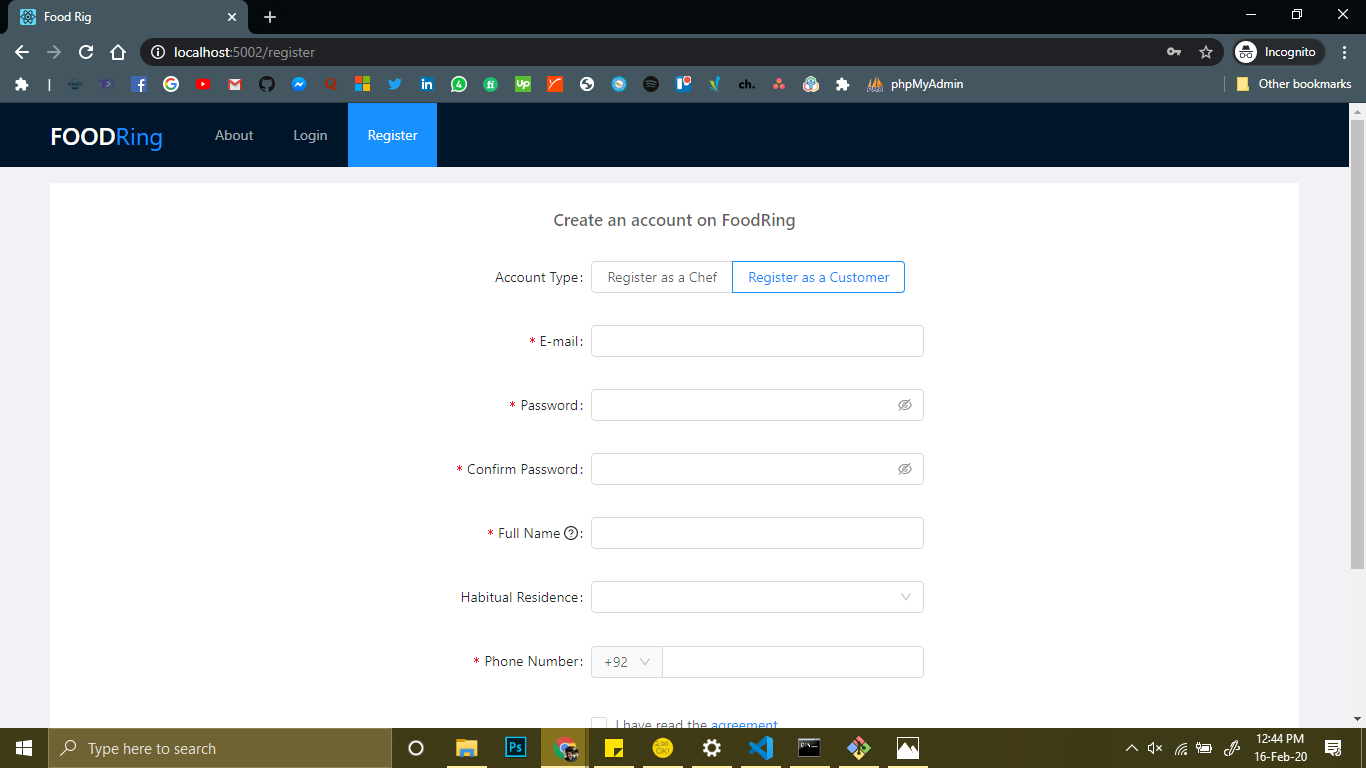The image size is (1366, 768).
Task: Open Chrome's three-dot menu
Action: tap(1345, 52)
